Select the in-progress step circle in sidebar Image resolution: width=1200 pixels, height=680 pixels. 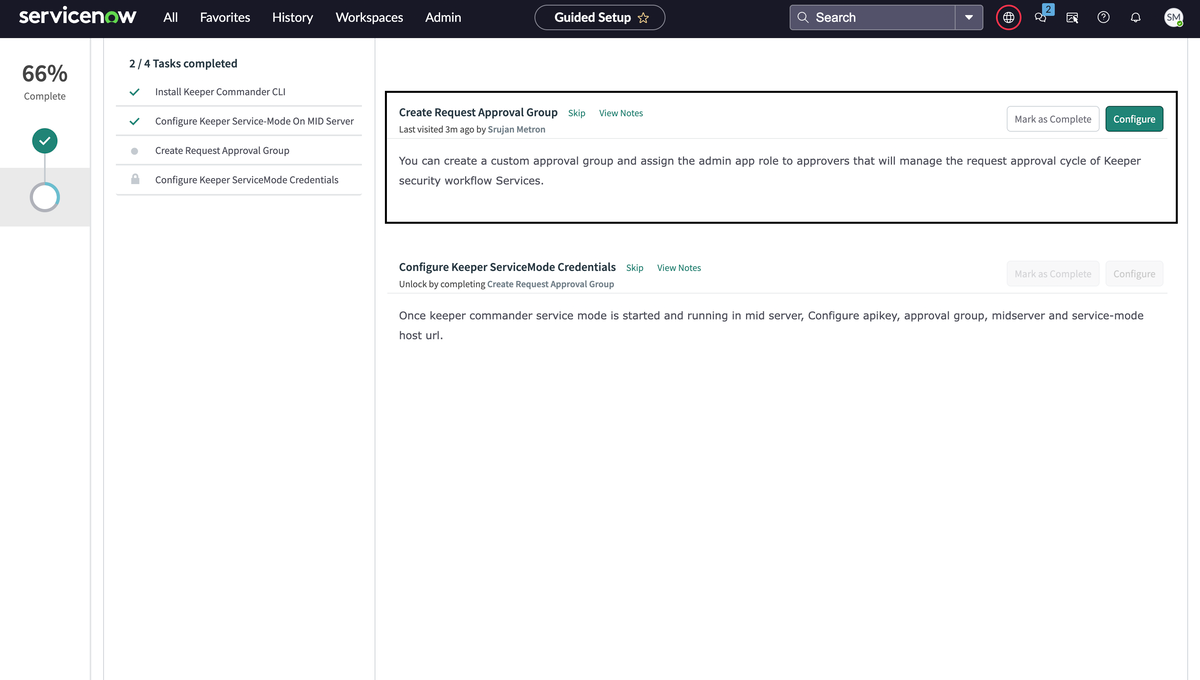point(44,197)
